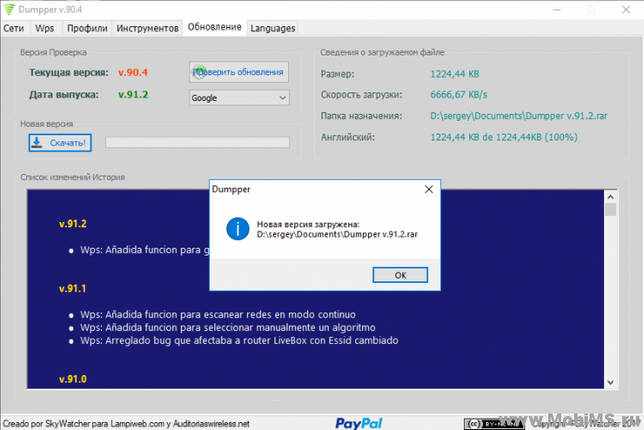Click the download speed 6666,67 KB/s
The width and height of the screenshot is (644, 430).
[459, 95]
